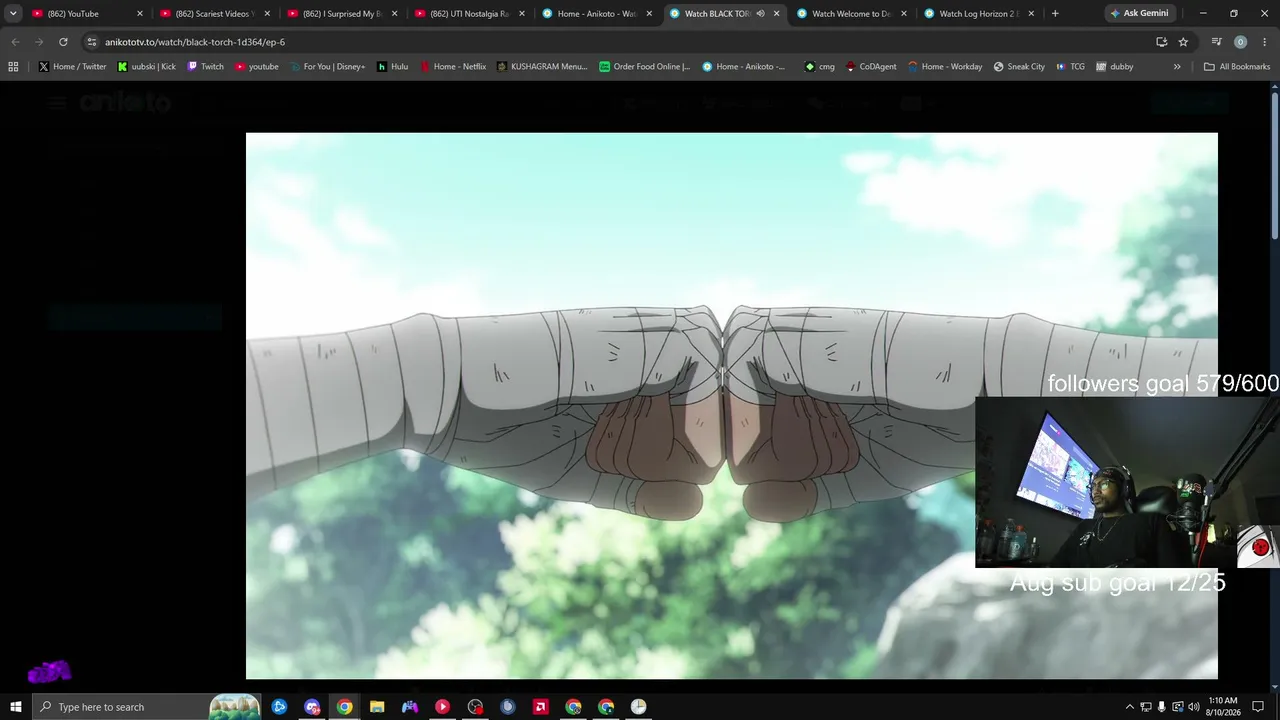Screen dimensions: 1280x720
Task: Open the uubski | Kick bookmark
Action: click(146, 67)
